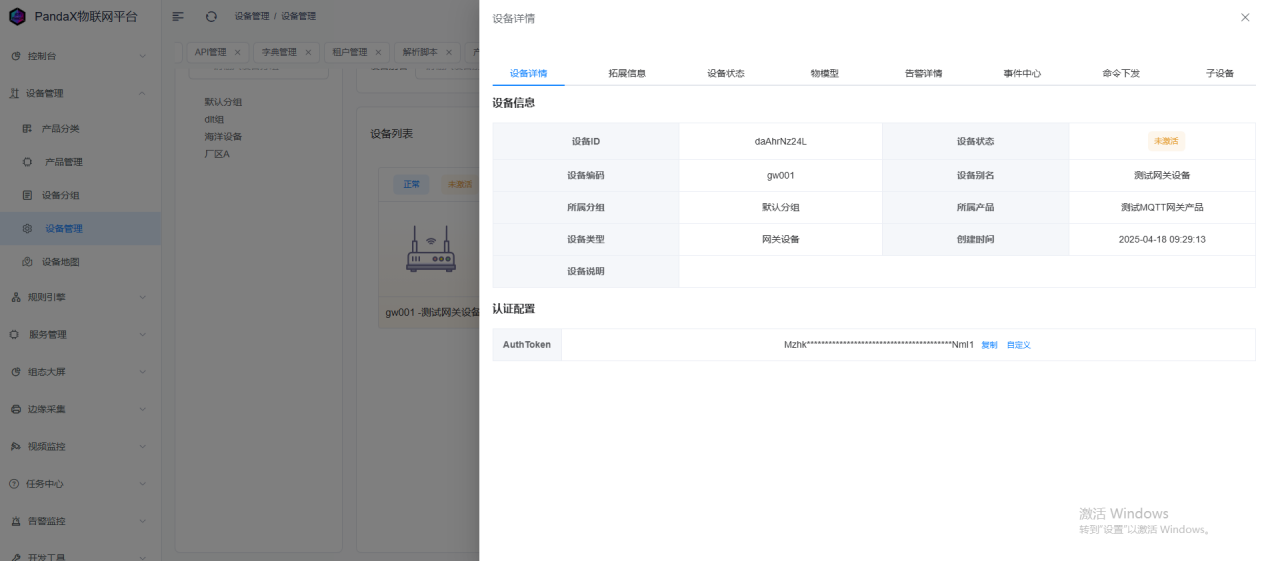Screen dimensions: 1268x561
Task: Switch to the 命令下发 tab
Action: coord(1121,73)
